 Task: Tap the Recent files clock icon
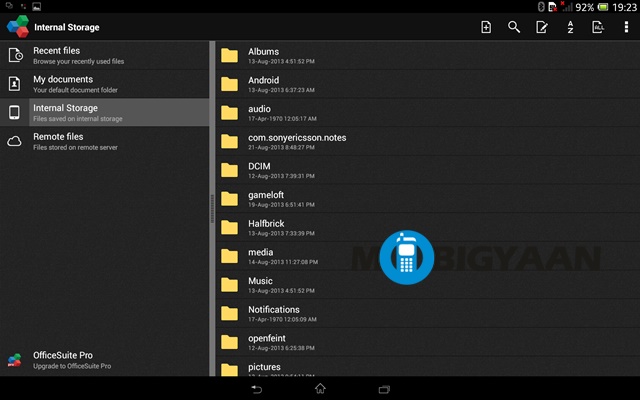15,55
